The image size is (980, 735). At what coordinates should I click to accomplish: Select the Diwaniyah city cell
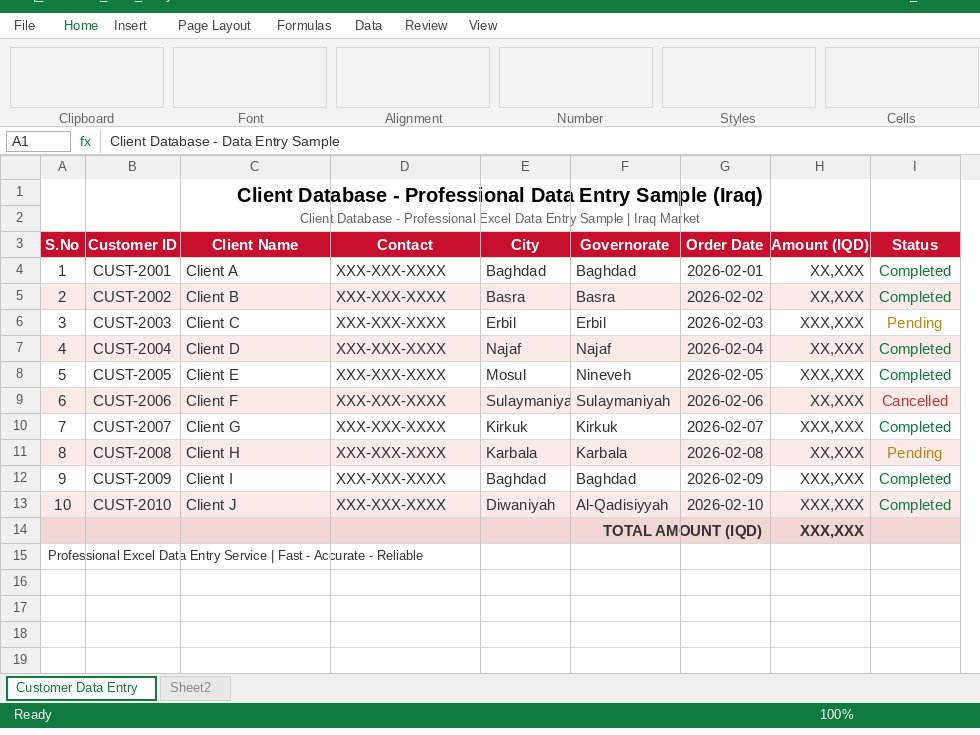pos(525,504)
